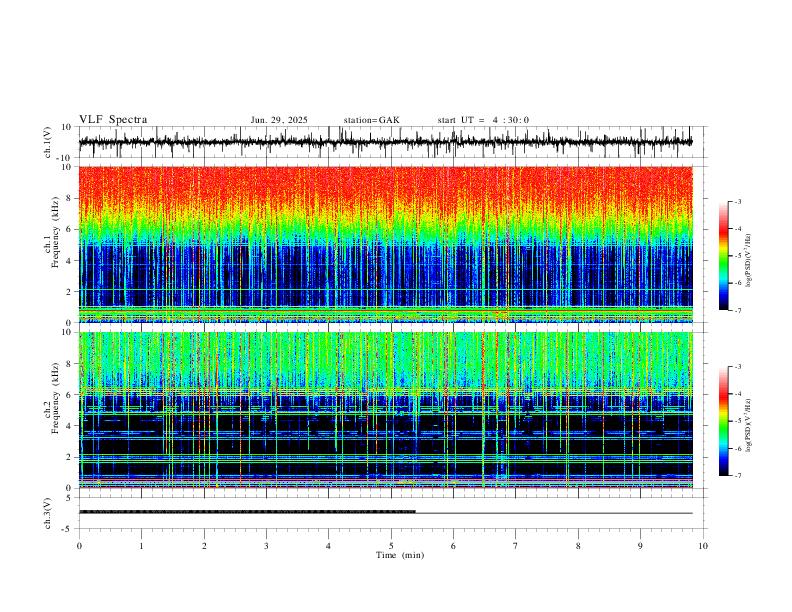This screenshot has height=612, width=792.
Task: Click the ch.1 color bar "log(PSD)(V²/Hz)" label
Action: point(749,261)
